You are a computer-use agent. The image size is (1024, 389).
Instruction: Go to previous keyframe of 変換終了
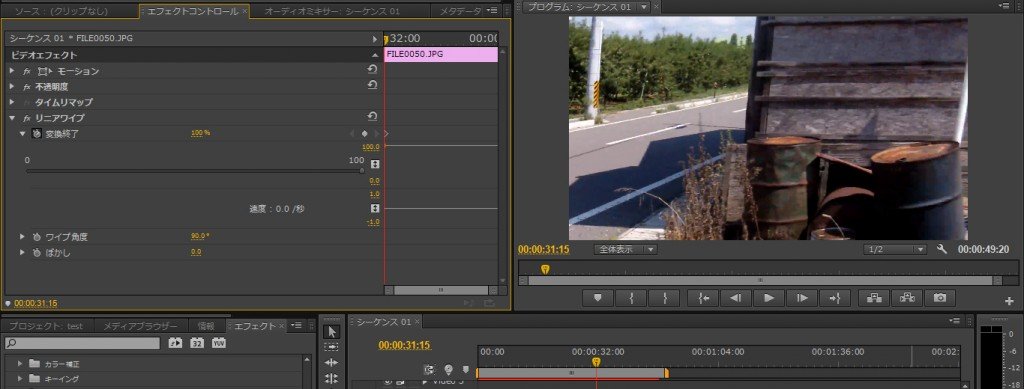click(353, 134)
